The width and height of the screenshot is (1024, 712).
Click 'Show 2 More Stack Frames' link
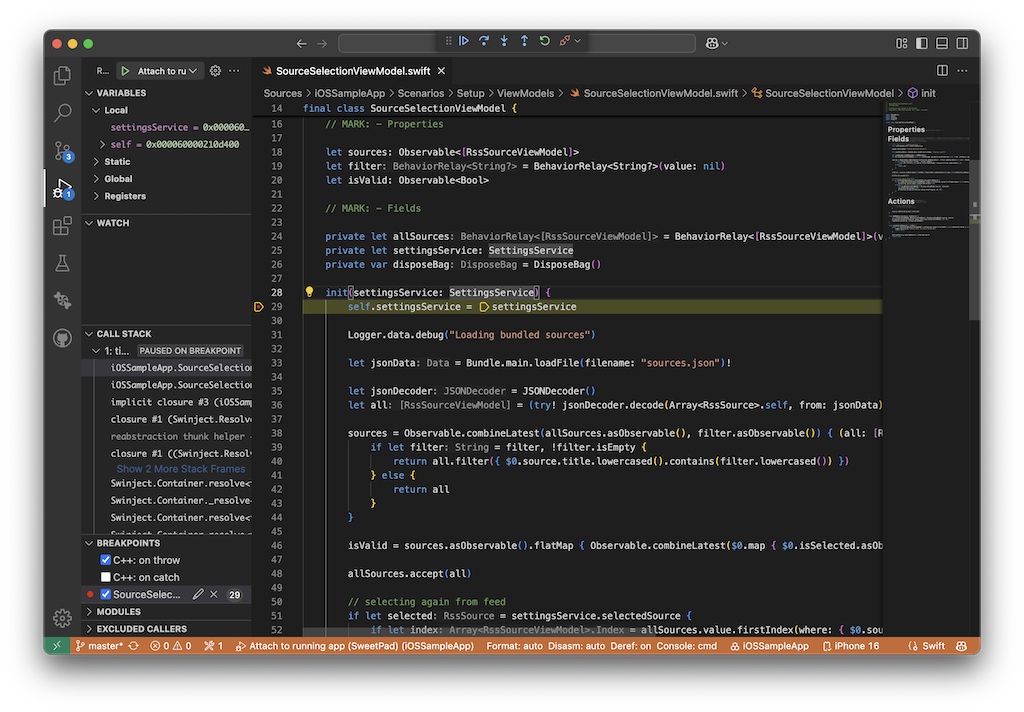click(180, 468)
